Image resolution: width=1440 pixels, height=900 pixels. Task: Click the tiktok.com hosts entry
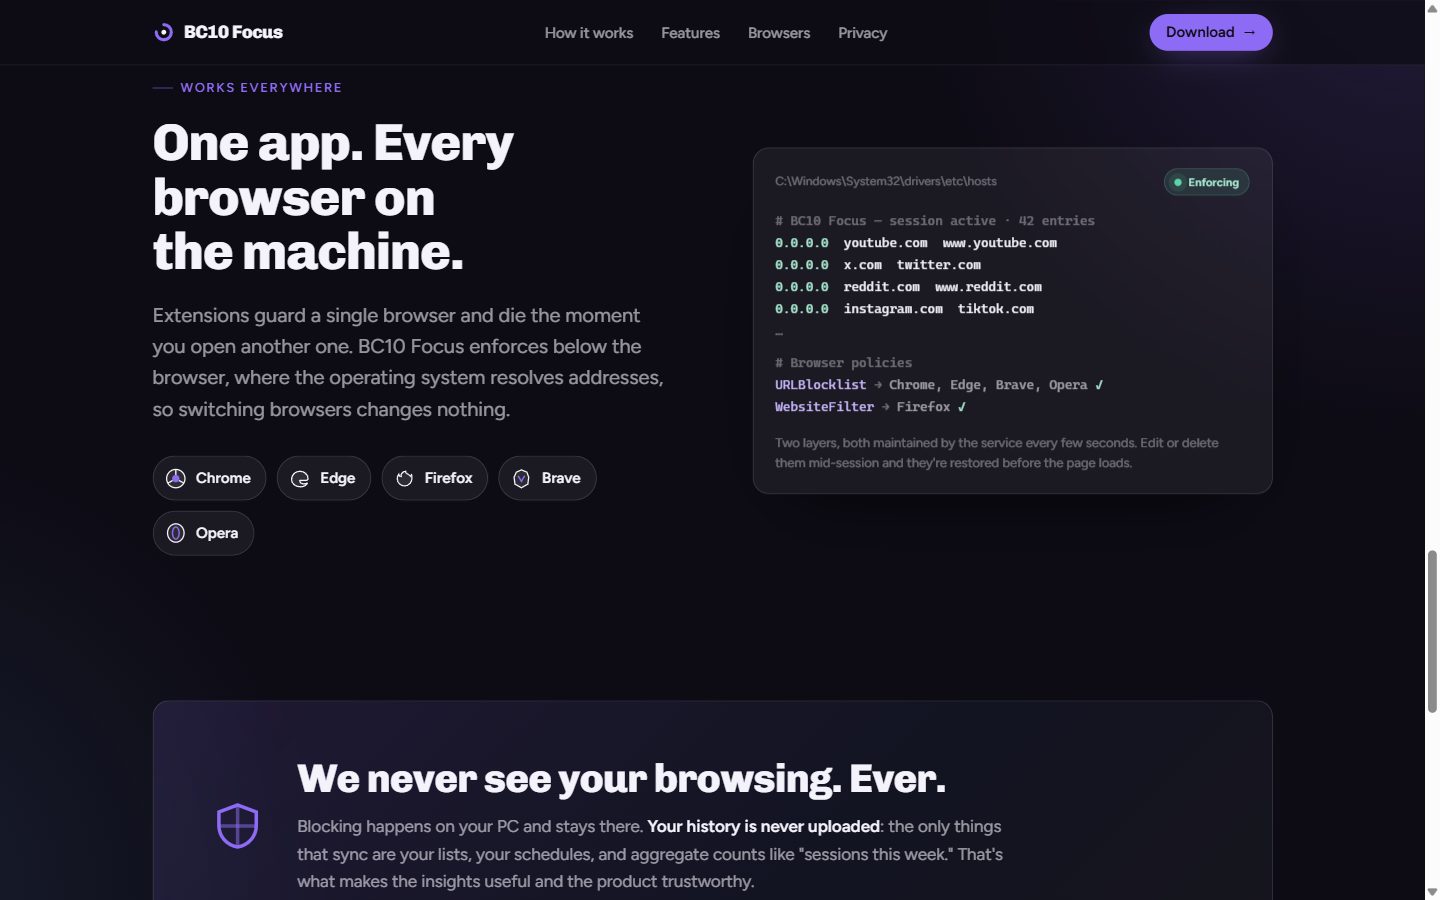click(996, 309)
